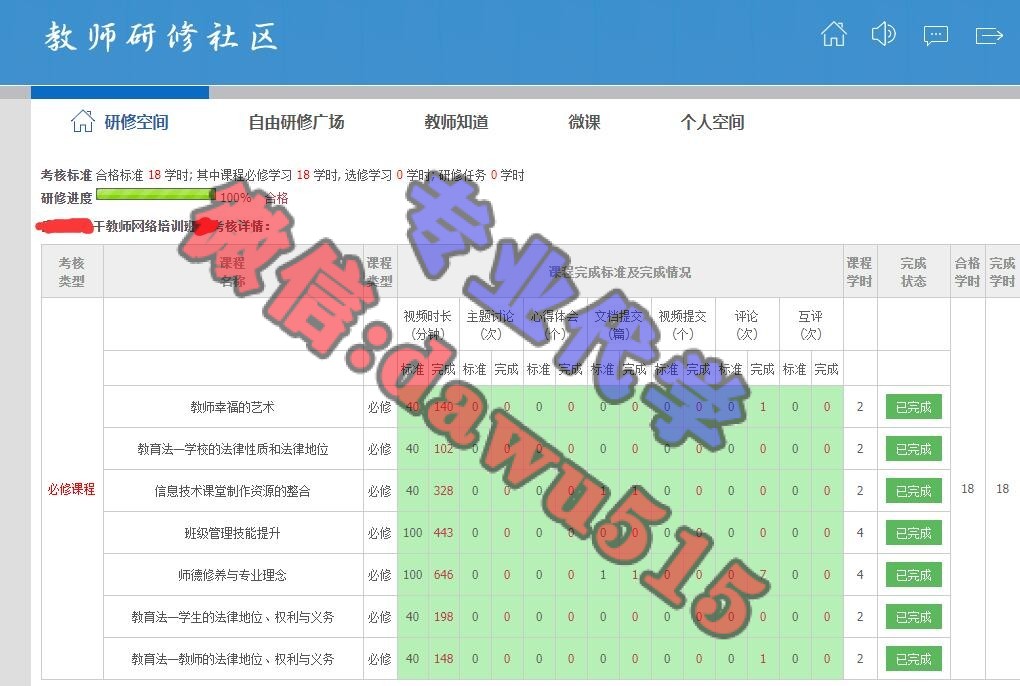This screenshot has height=686, width=1020.
Task: Open the 研修空间 tab
Action: [x=120, y=122]
